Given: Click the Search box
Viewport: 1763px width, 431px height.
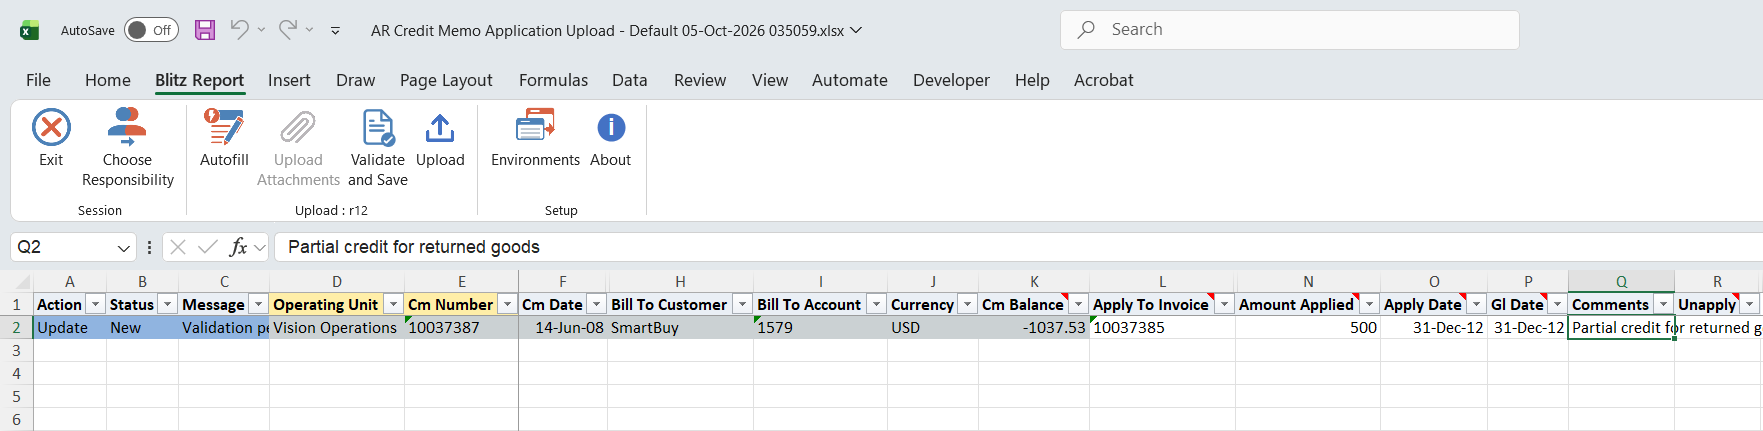Looking at the screenshot, I should pos(1290,30).
